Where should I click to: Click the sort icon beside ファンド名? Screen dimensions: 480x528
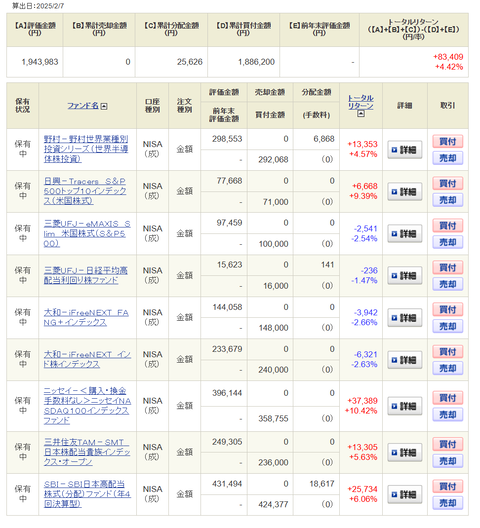click(104, 106)
